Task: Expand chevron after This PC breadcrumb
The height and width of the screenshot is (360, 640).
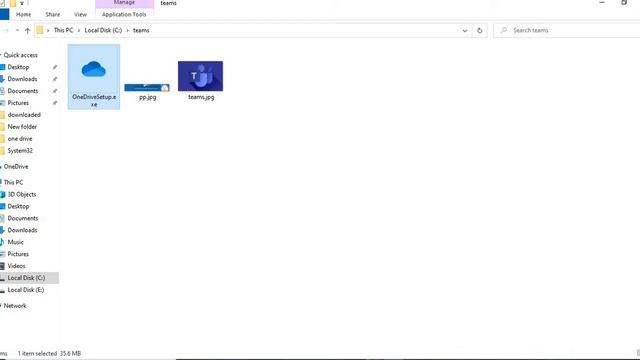Action: pyautogui.click(x=79, y=30)
